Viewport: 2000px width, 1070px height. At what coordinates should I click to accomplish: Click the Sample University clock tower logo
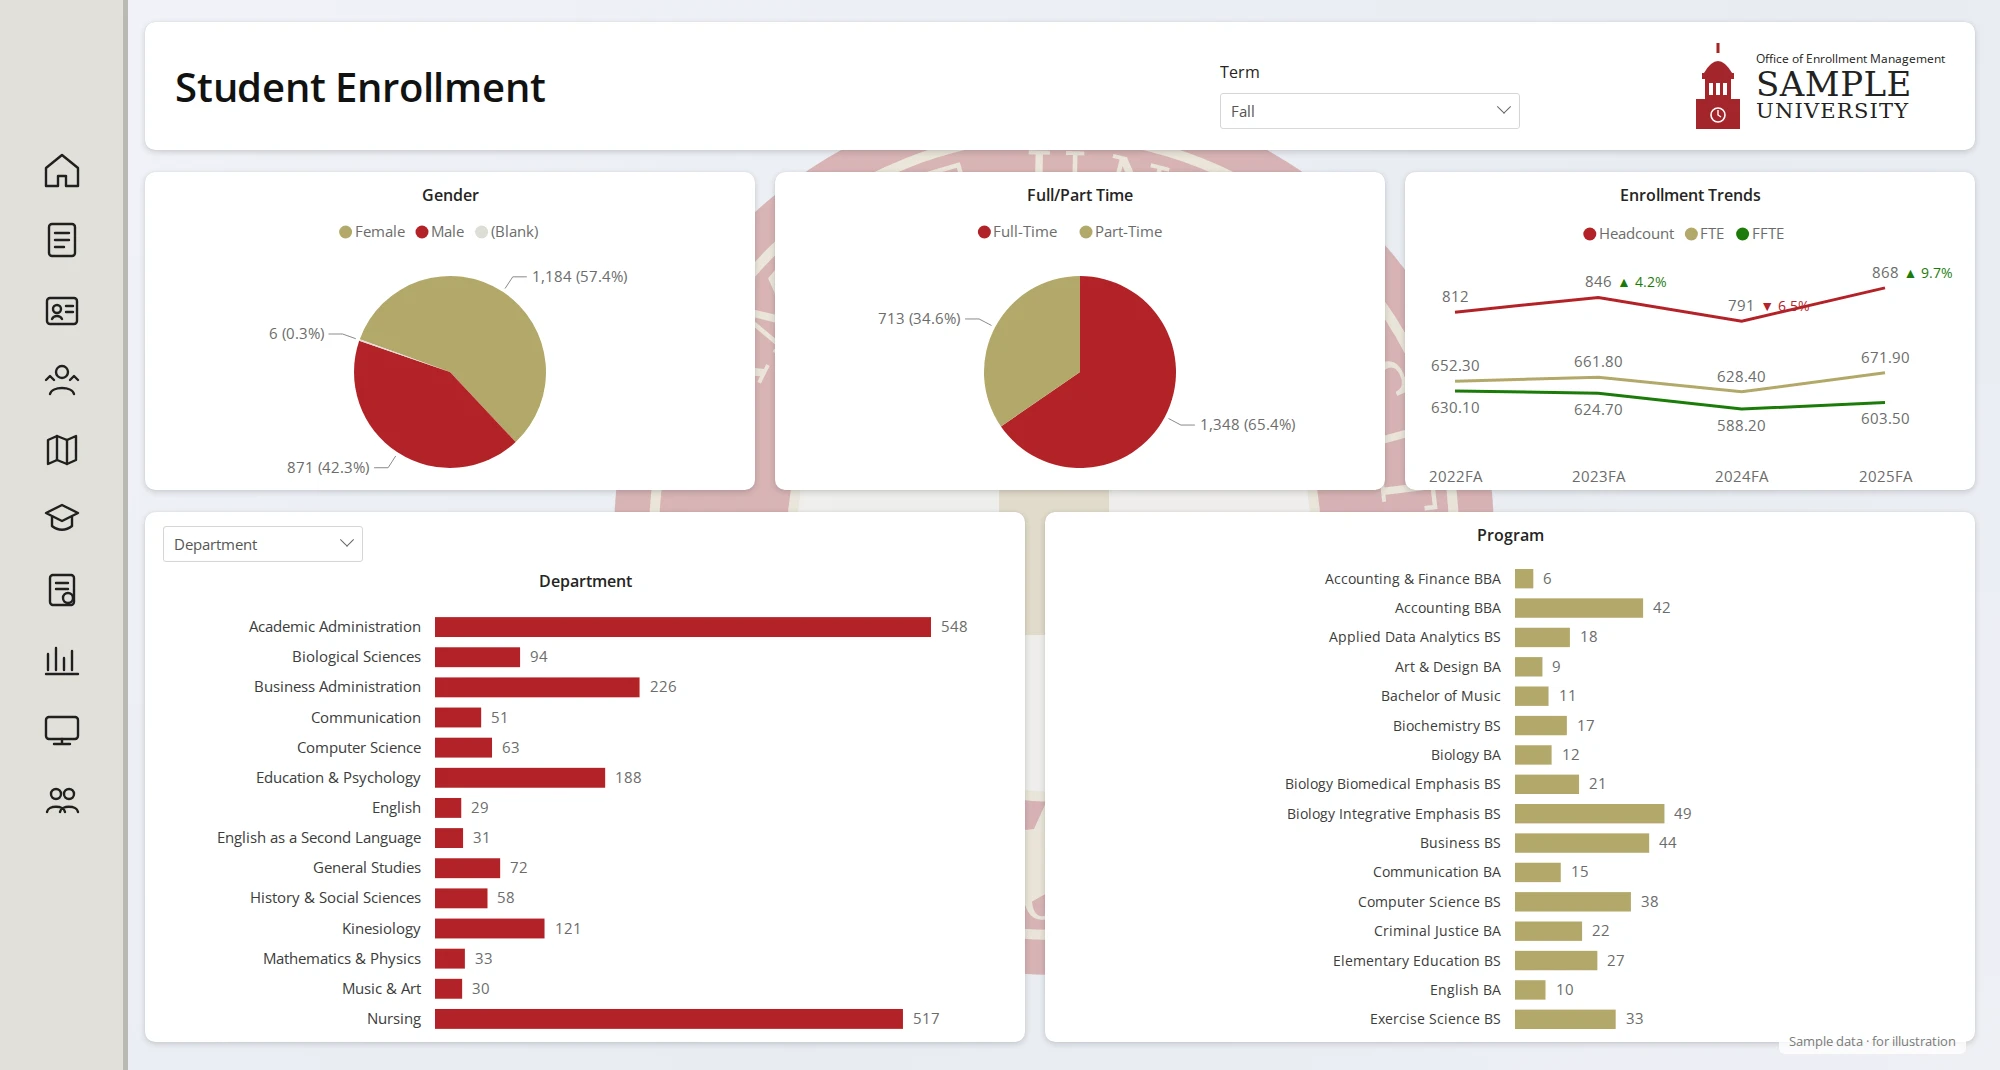click(x=1718, y=87)
